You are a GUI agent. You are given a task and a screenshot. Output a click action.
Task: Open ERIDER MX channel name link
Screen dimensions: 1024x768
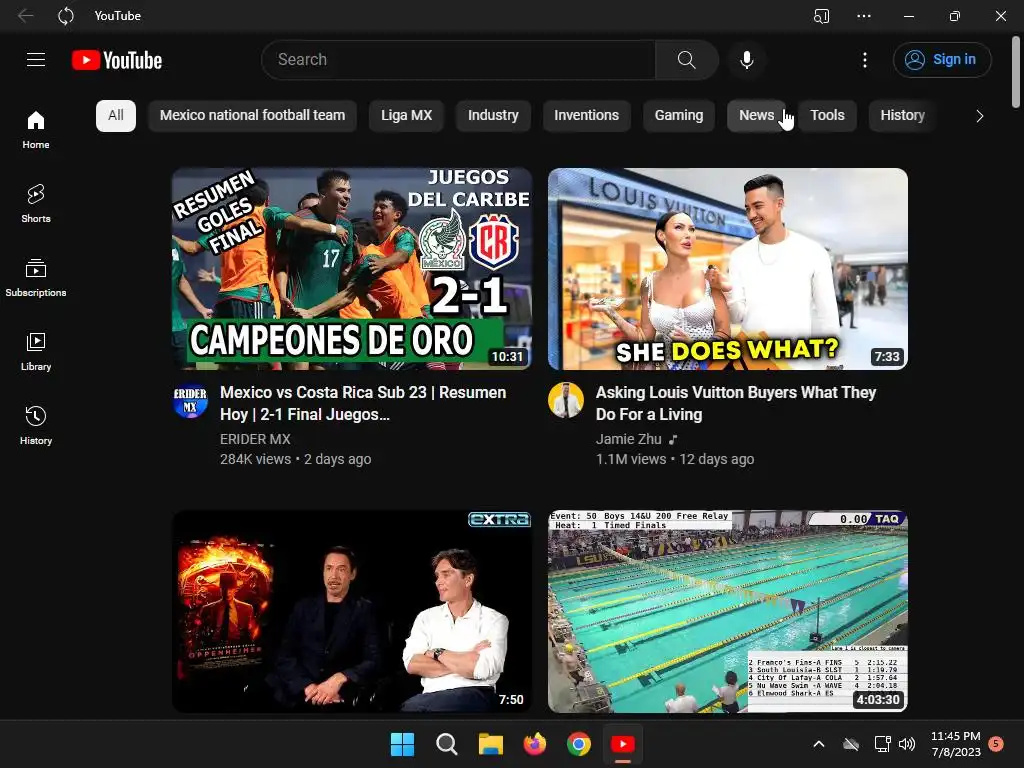click(255, 439)
